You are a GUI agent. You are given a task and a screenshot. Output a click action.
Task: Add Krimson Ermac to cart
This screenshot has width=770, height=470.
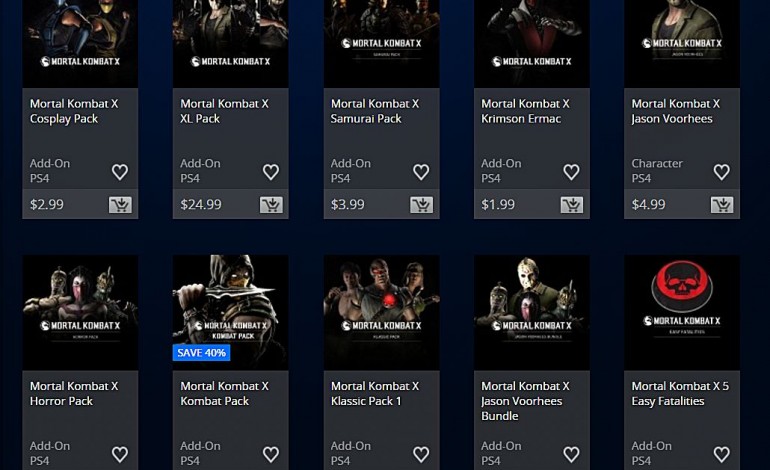pyautogui.click(x=572, y=204)
